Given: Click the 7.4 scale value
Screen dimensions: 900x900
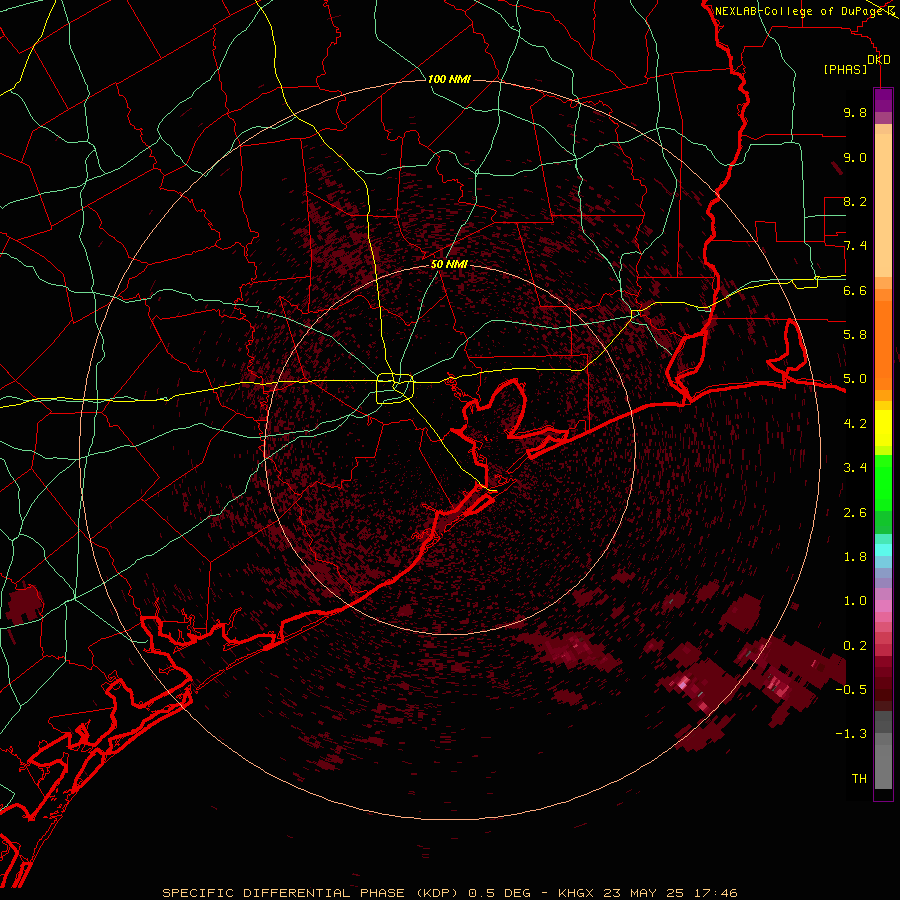Looking at the screenshot, I should 855,246.
